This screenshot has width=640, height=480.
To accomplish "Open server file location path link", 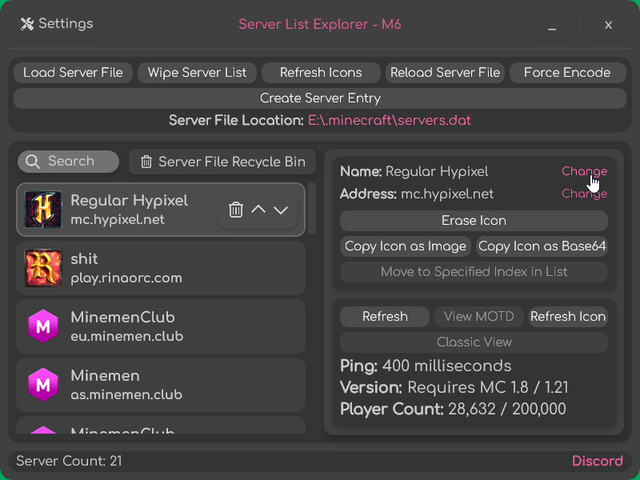I will (389, 120).
